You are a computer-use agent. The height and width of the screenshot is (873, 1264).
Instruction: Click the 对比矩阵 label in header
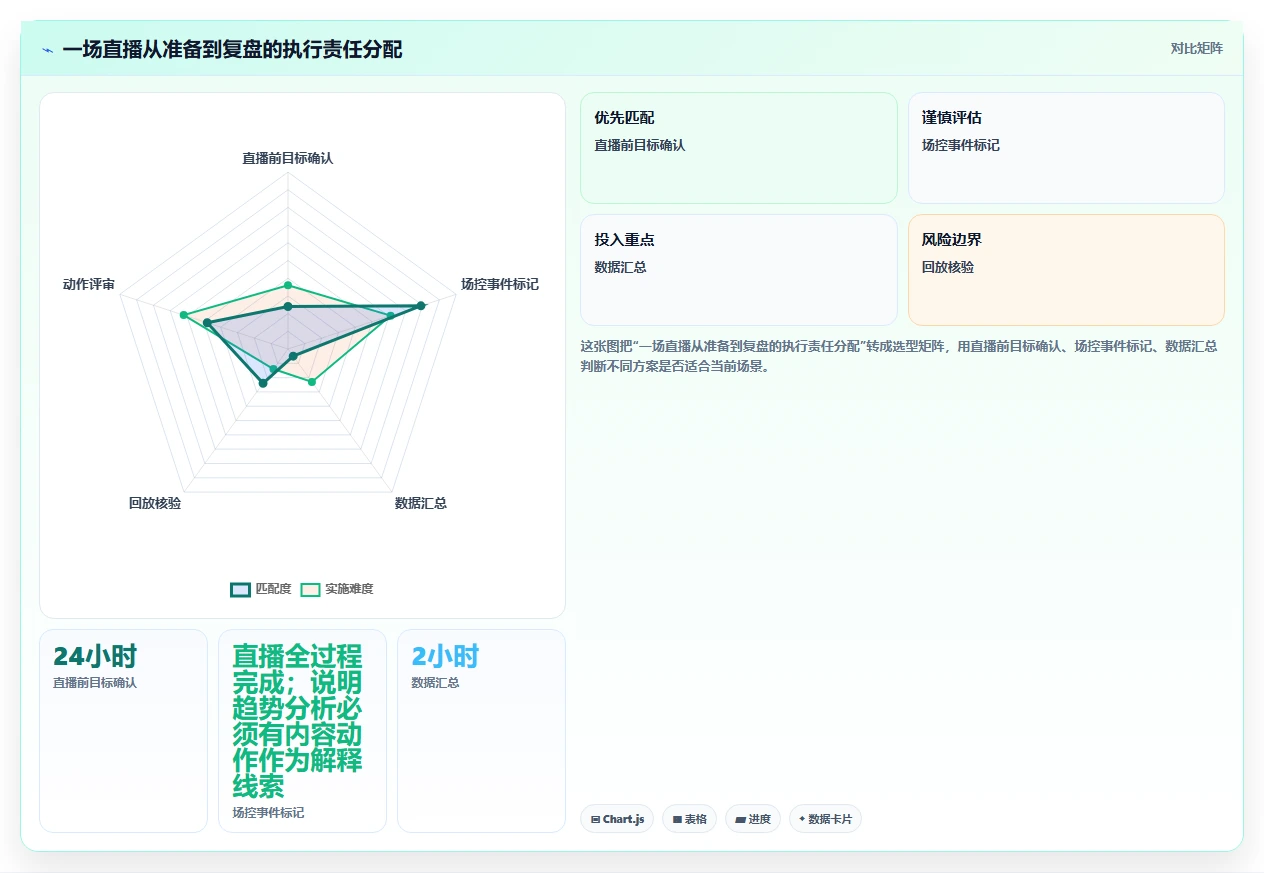click(1196, 48)
